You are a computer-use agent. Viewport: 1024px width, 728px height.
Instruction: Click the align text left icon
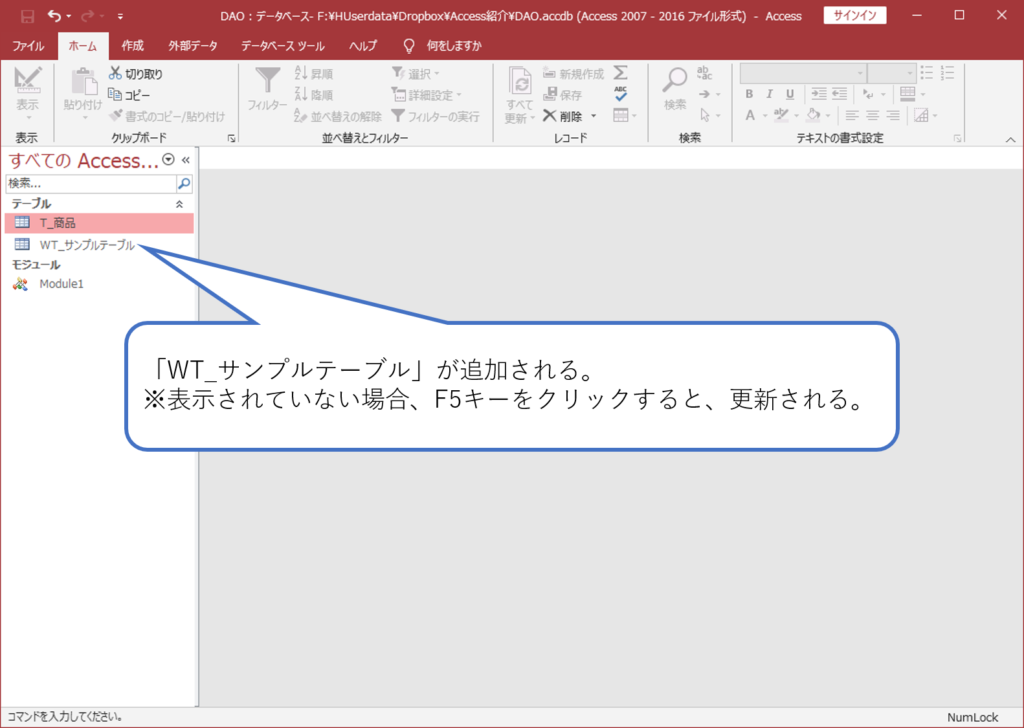click(x=852, y=116)
